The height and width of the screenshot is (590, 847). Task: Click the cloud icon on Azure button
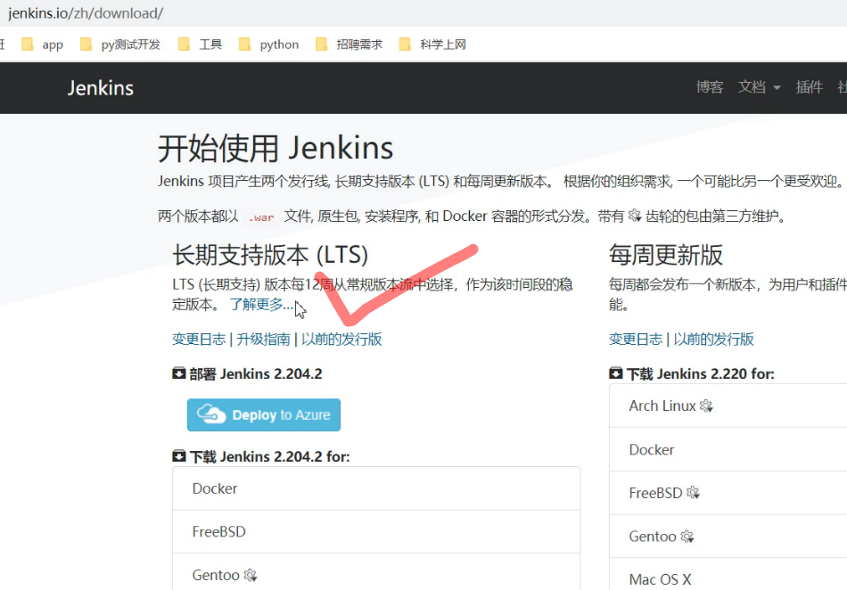tap(211, 414)
